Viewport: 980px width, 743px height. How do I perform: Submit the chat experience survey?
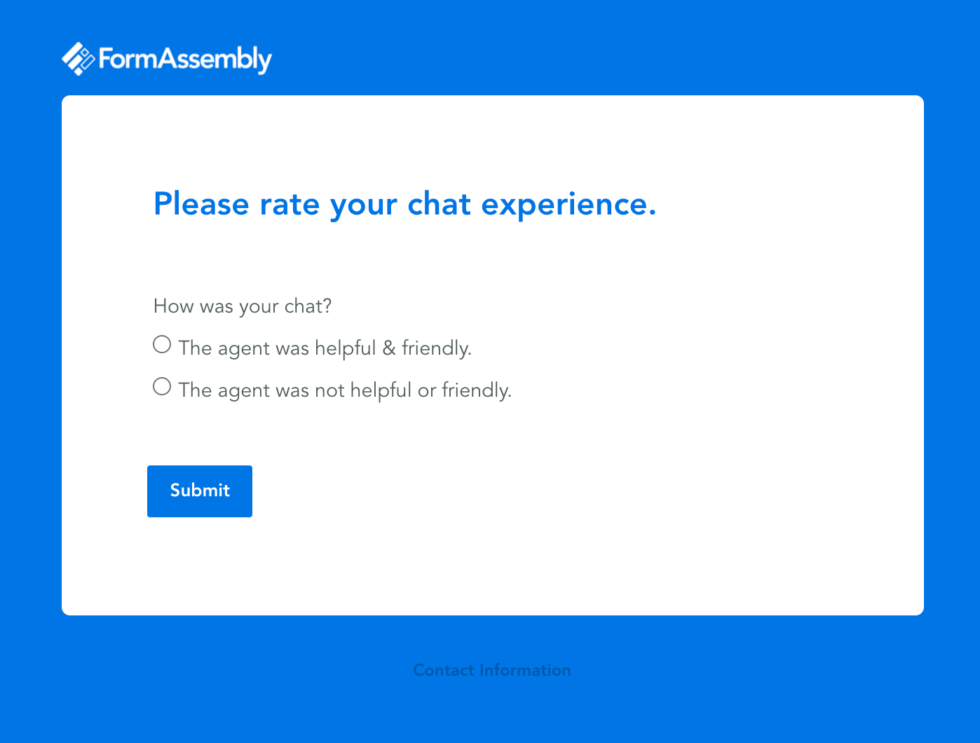(199, 491)
